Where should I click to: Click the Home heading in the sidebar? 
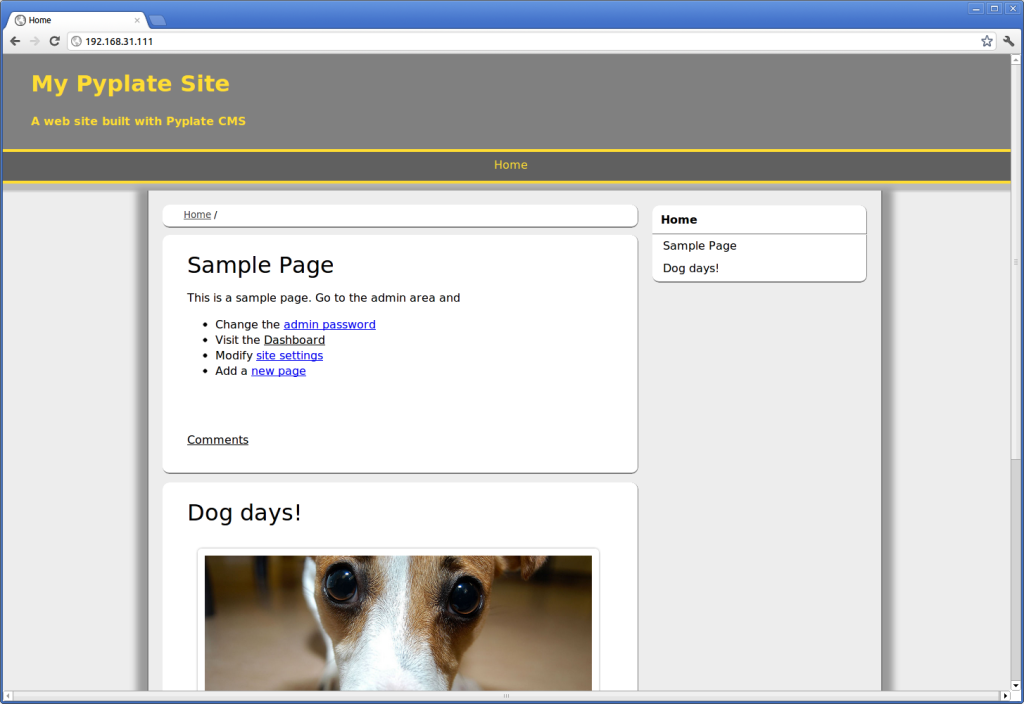pyautogui.click(x=679, y=219)
